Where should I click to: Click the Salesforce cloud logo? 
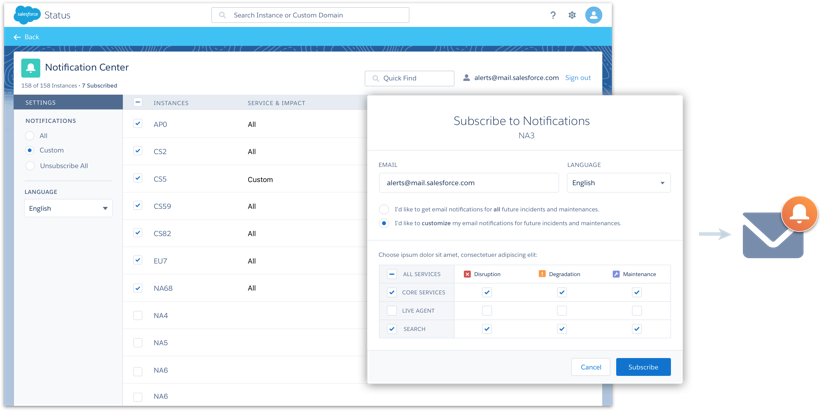[27, 15]
